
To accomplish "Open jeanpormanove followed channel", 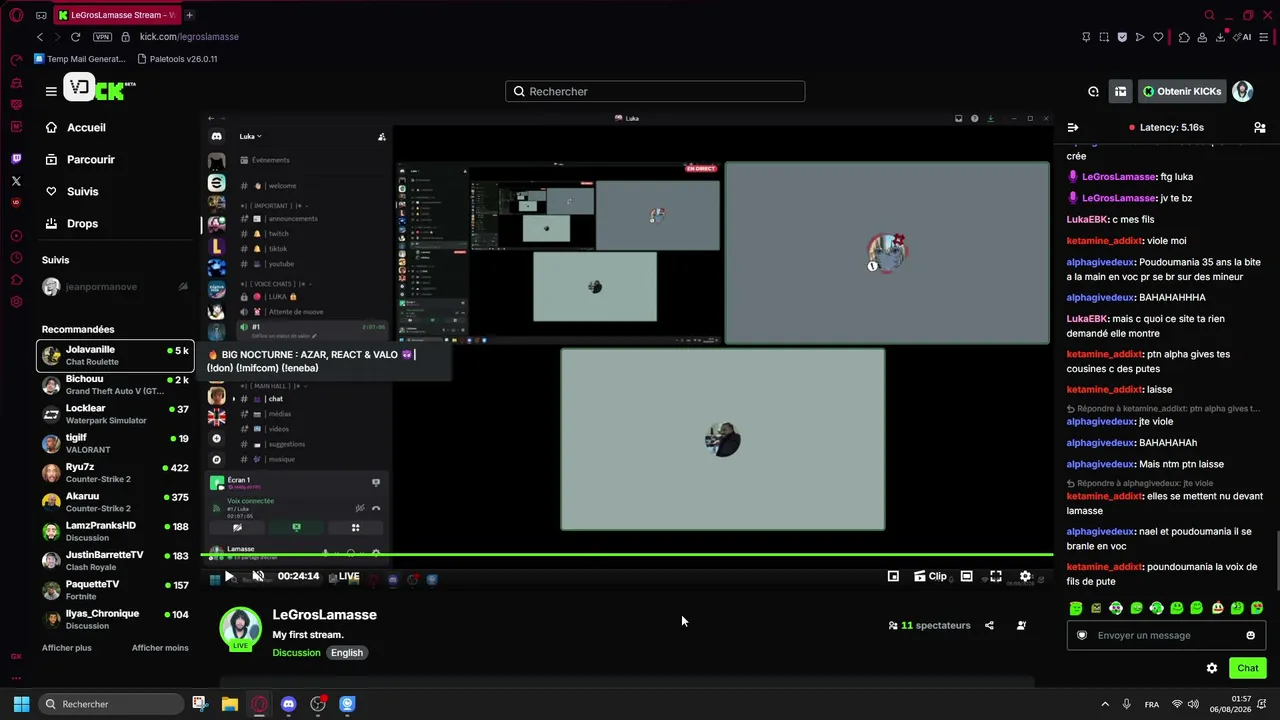I will click(115, 287).
